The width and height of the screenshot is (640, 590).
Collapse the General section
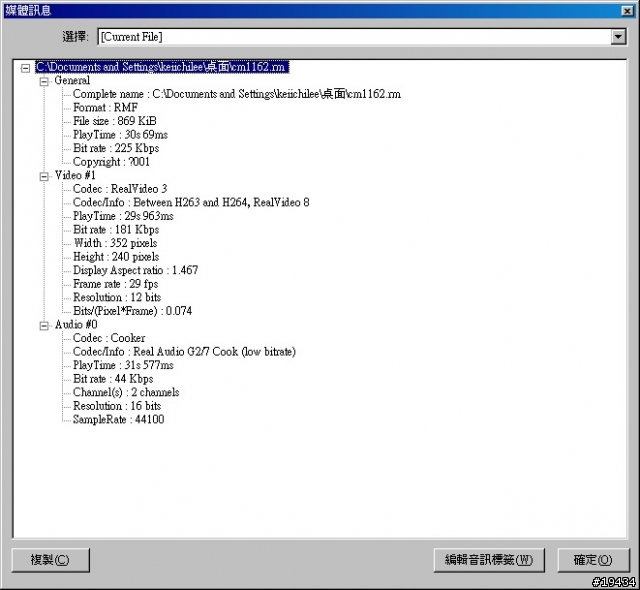pyautogui.click(x=44, y=82)
